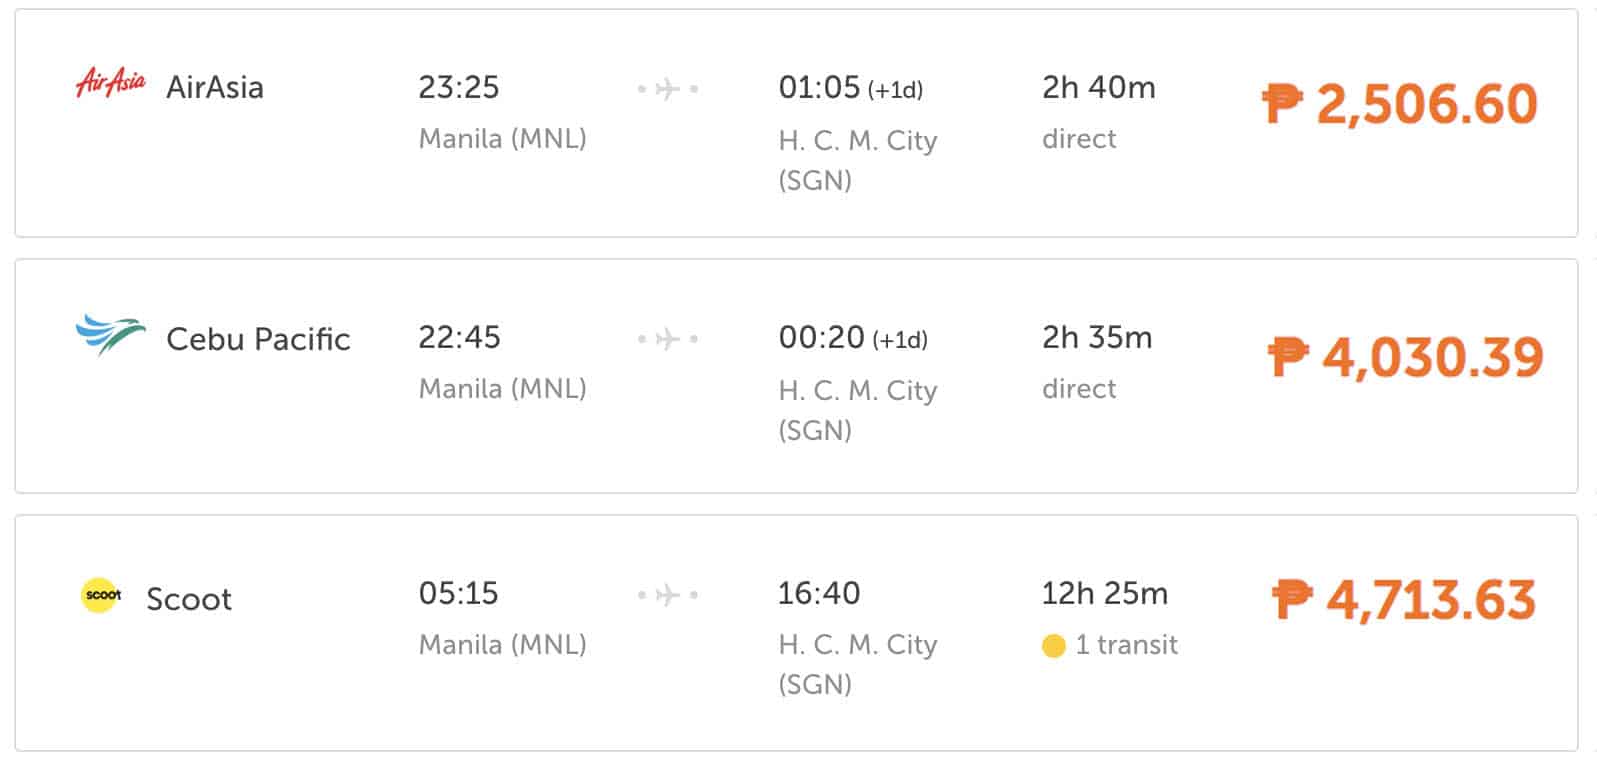Click the 2h 40m direct duration

(x=1098, y=88)
